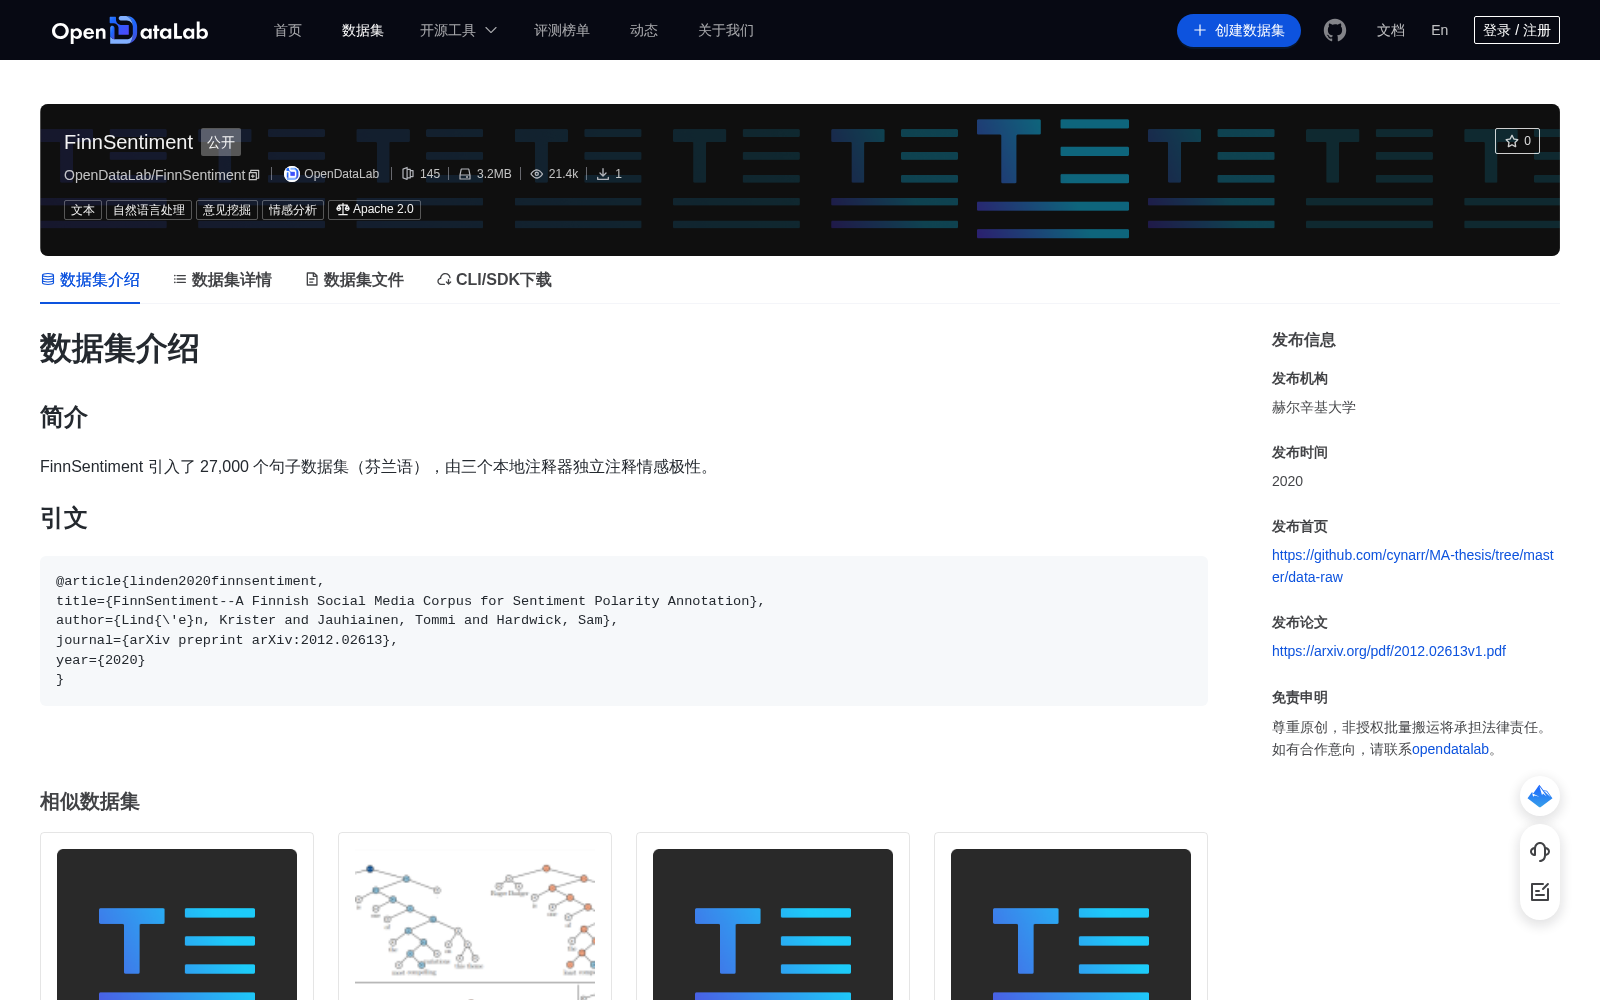Open 数据集 navigation item
Screen dimensions: 1600x1000
pos(363,30)
